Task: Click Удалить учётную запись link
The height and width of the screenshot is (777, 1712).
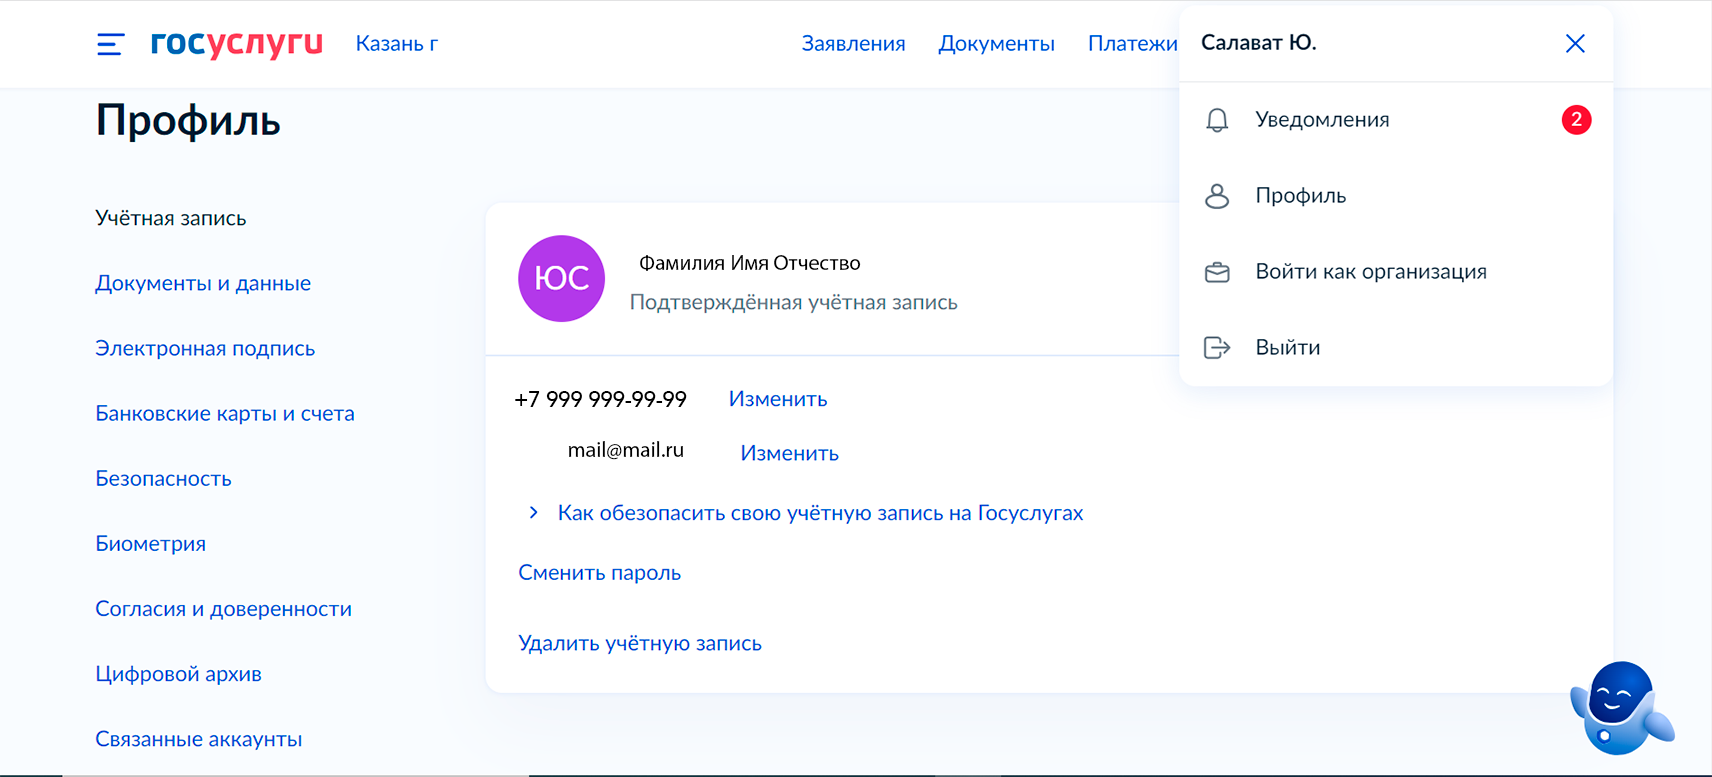Action: (640, 643)
